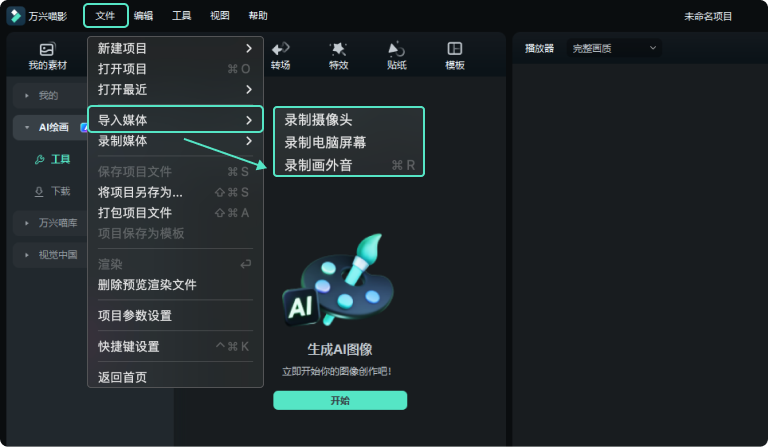Click the 生成AI图像 heading
The image size is (768, 447).
(x=340, y=349)
